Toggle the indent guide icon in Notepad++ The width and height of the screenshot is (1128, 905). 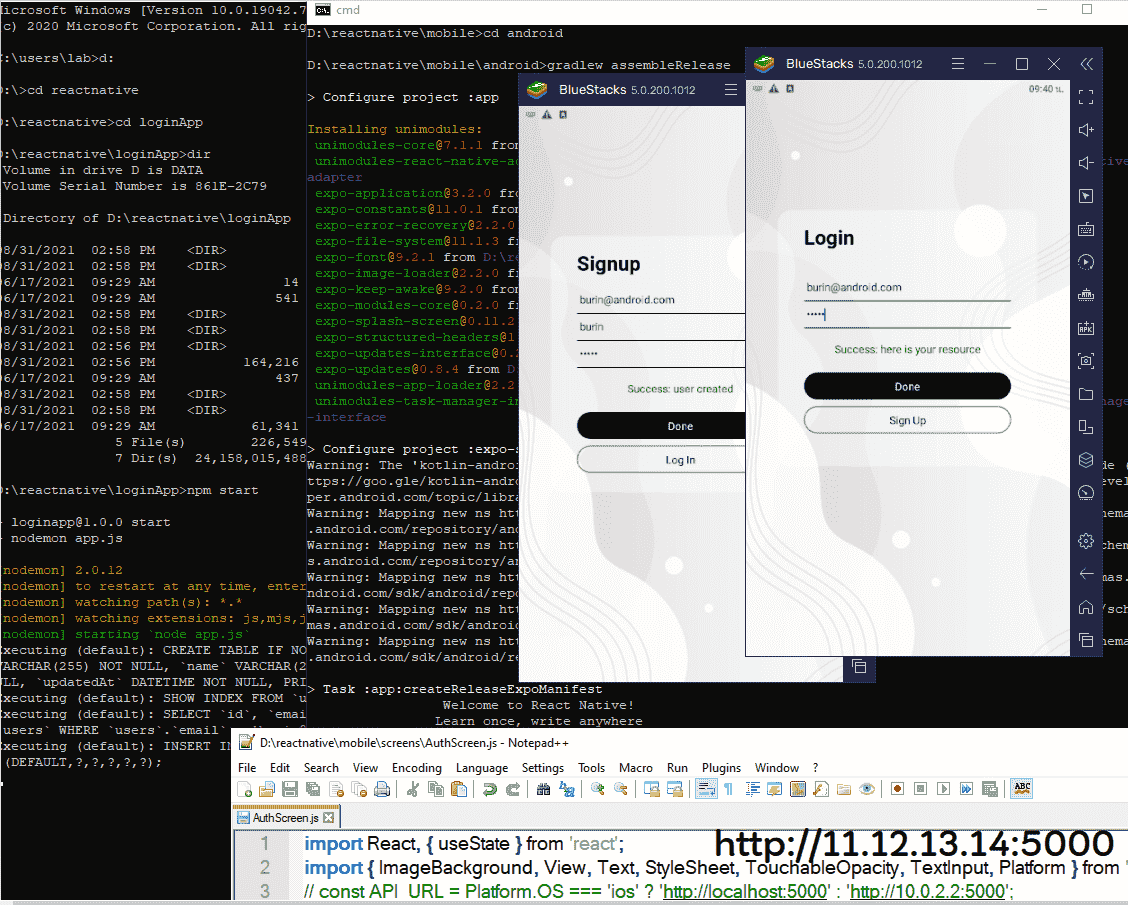pyautogui.click(x=752, y=789)
